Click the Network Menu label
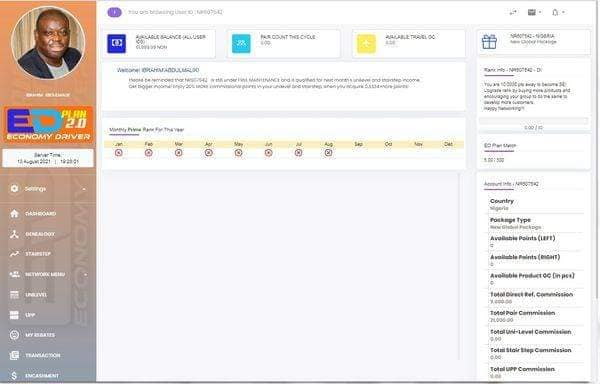Image resolution: width=600 pixels, height=384 pixels. (x=45, y=274)
